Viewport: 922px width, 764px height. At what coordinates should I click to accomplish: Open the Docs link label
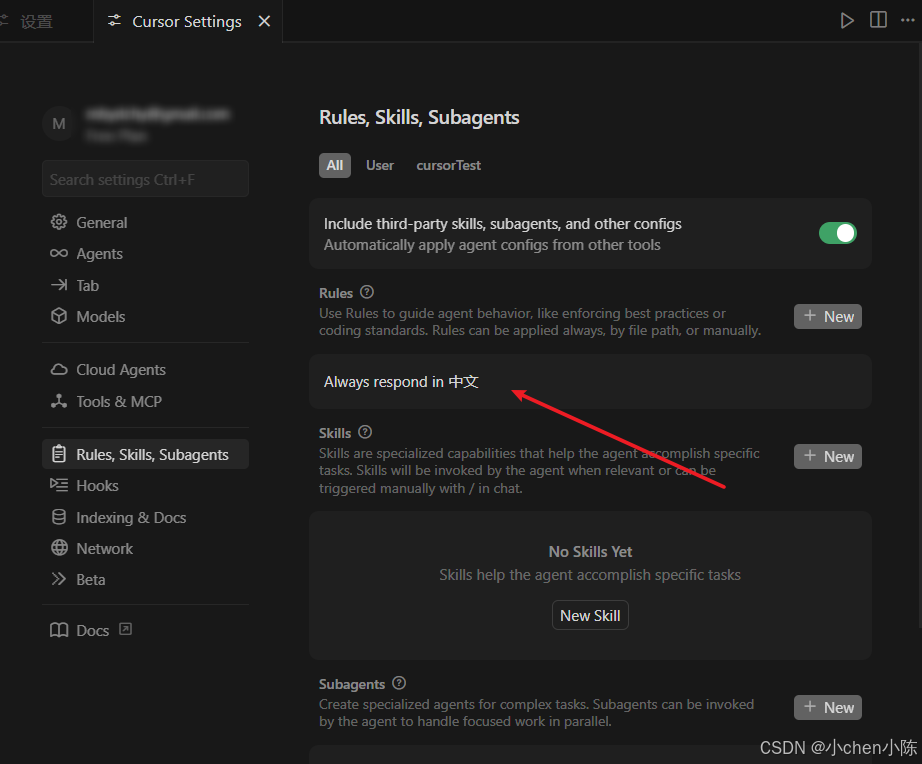pos(93,630)
